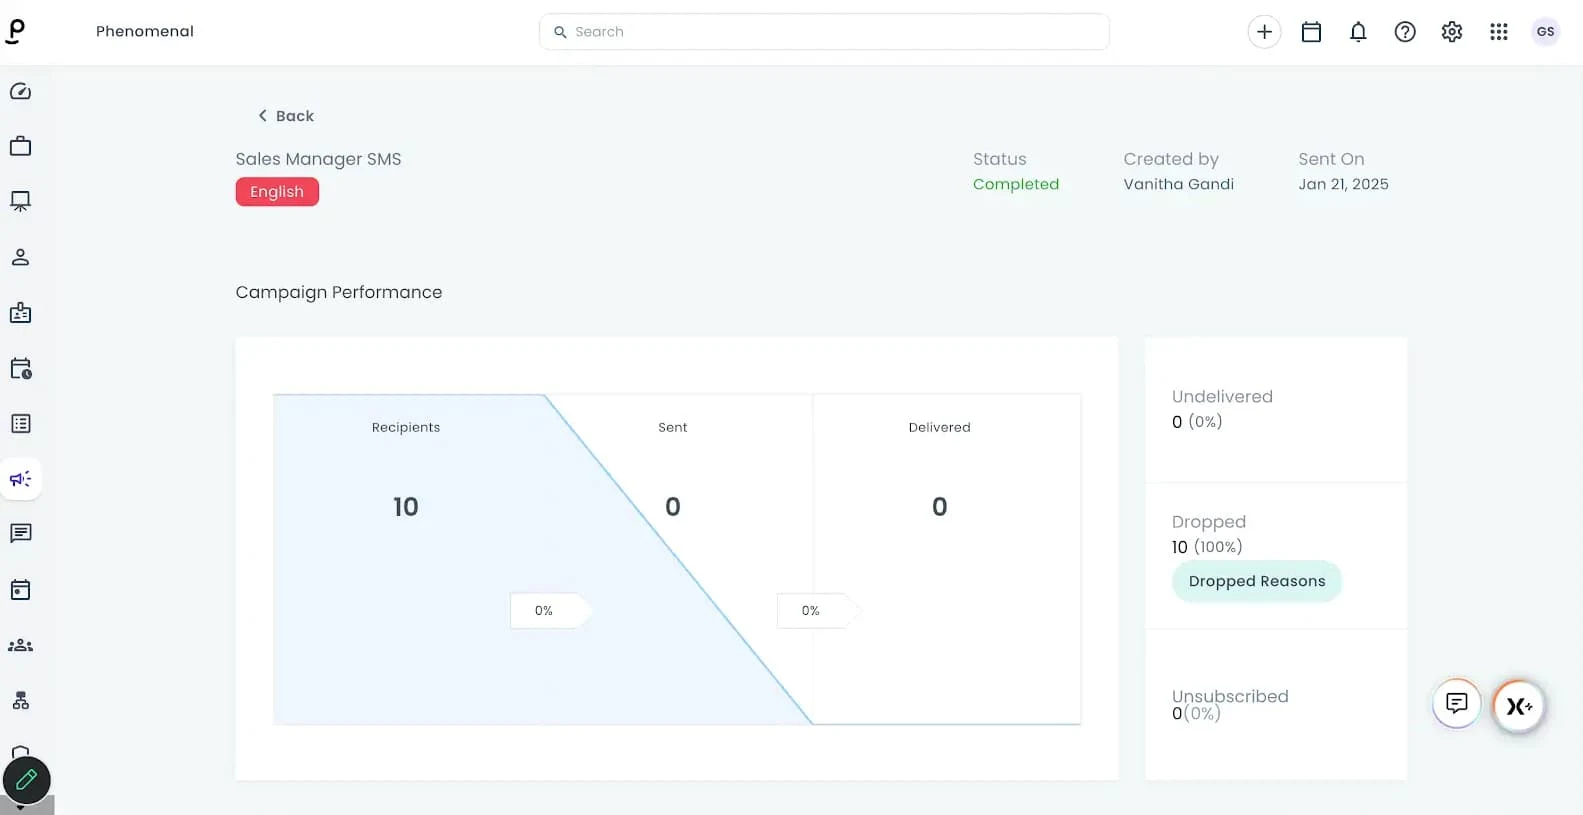Viewport: 1583px width, 815px height.
Task: Click the Unsubscribed metric label
Action: coord(1230,696)
